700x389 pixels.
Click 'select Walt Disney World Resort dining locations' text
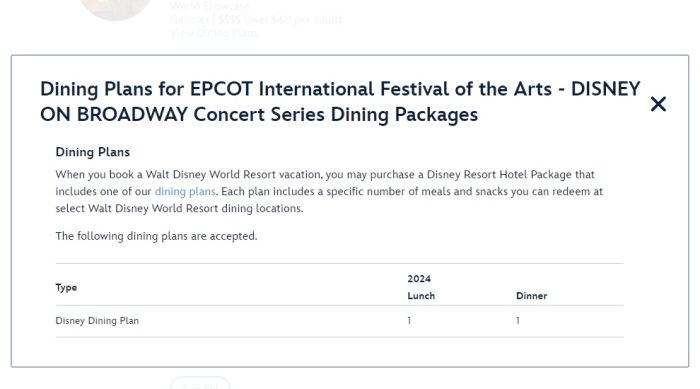pyautogui.click(x=179, y=209)
